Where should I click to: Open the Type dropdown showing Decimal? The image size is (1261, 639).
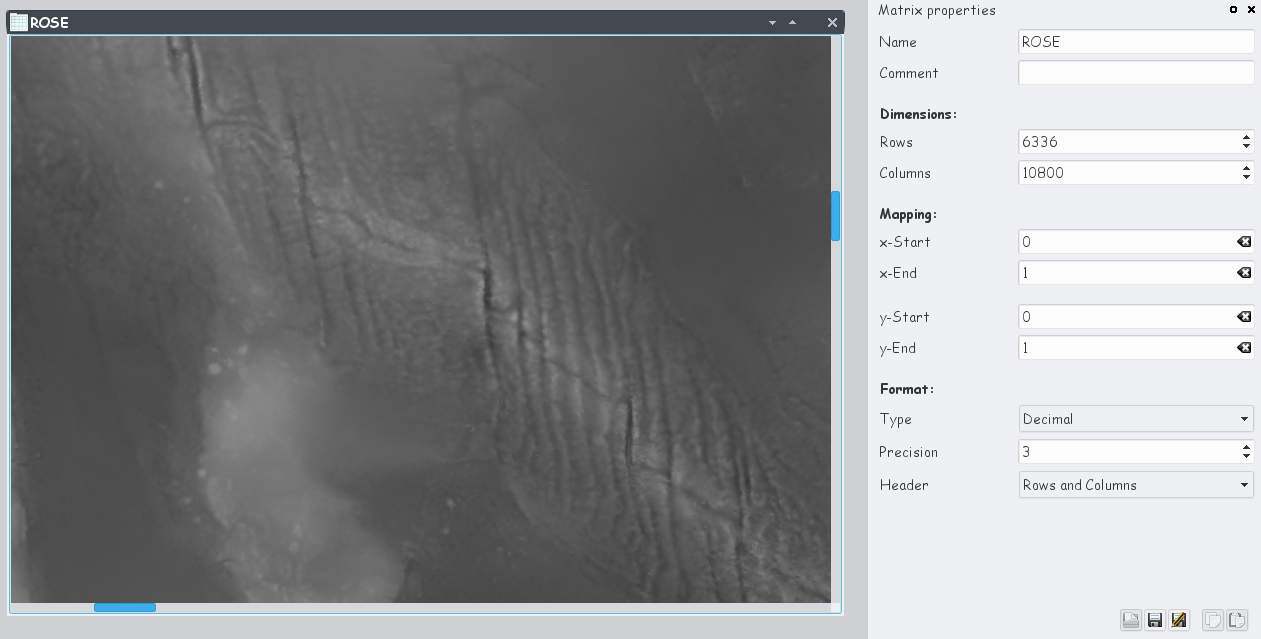pyautogui.click(x=1136, y=419)
